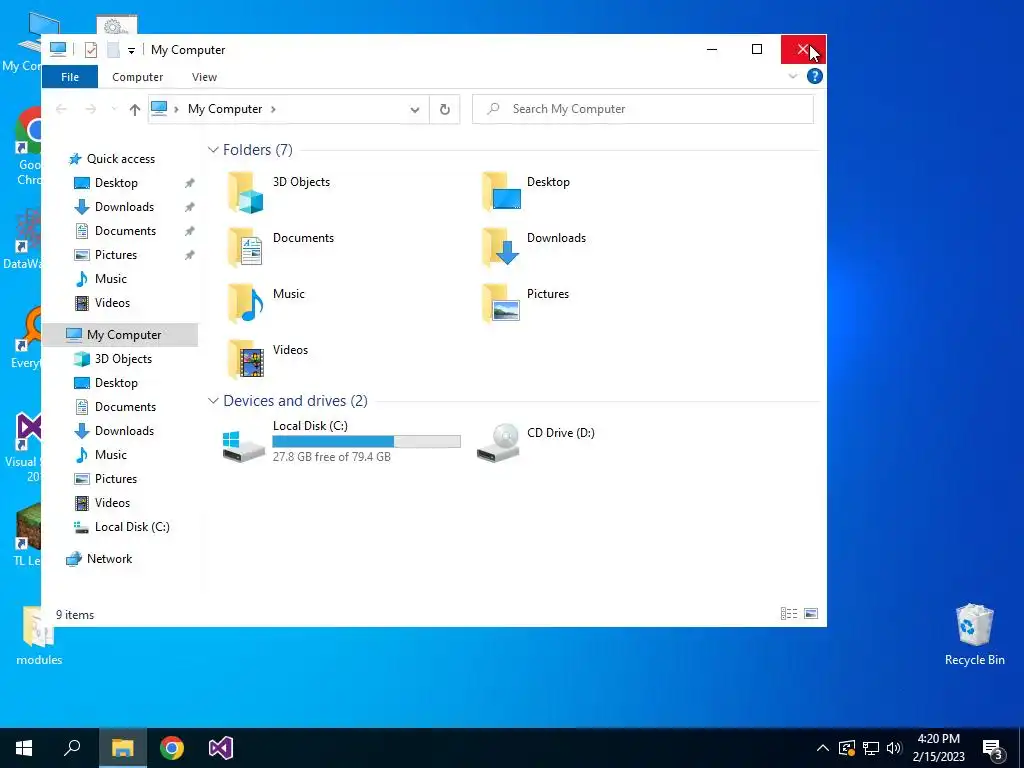The height and width of the screenshot is (768, 1024).
Task: Click the chevron after My Computer in the address bar
Action: pos(273,109)
